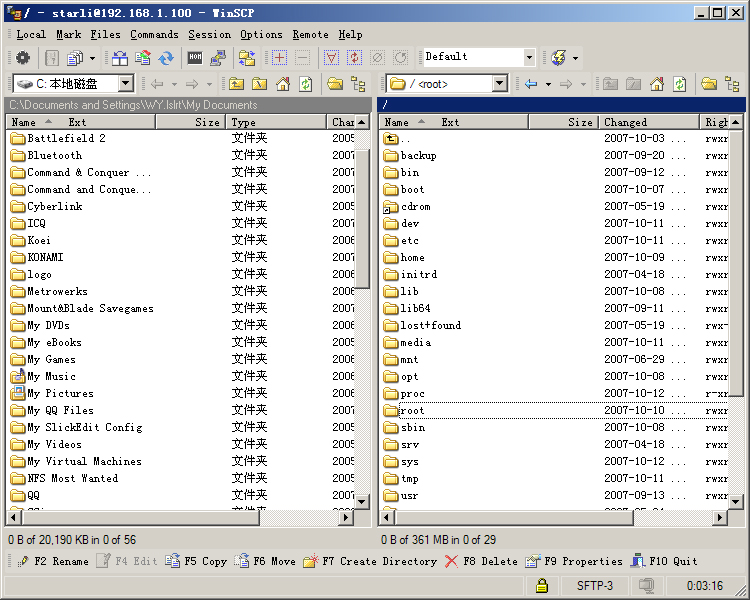Screen dimensions: 750x600
Task: Open the Remote menu
Action: (310, 34)
